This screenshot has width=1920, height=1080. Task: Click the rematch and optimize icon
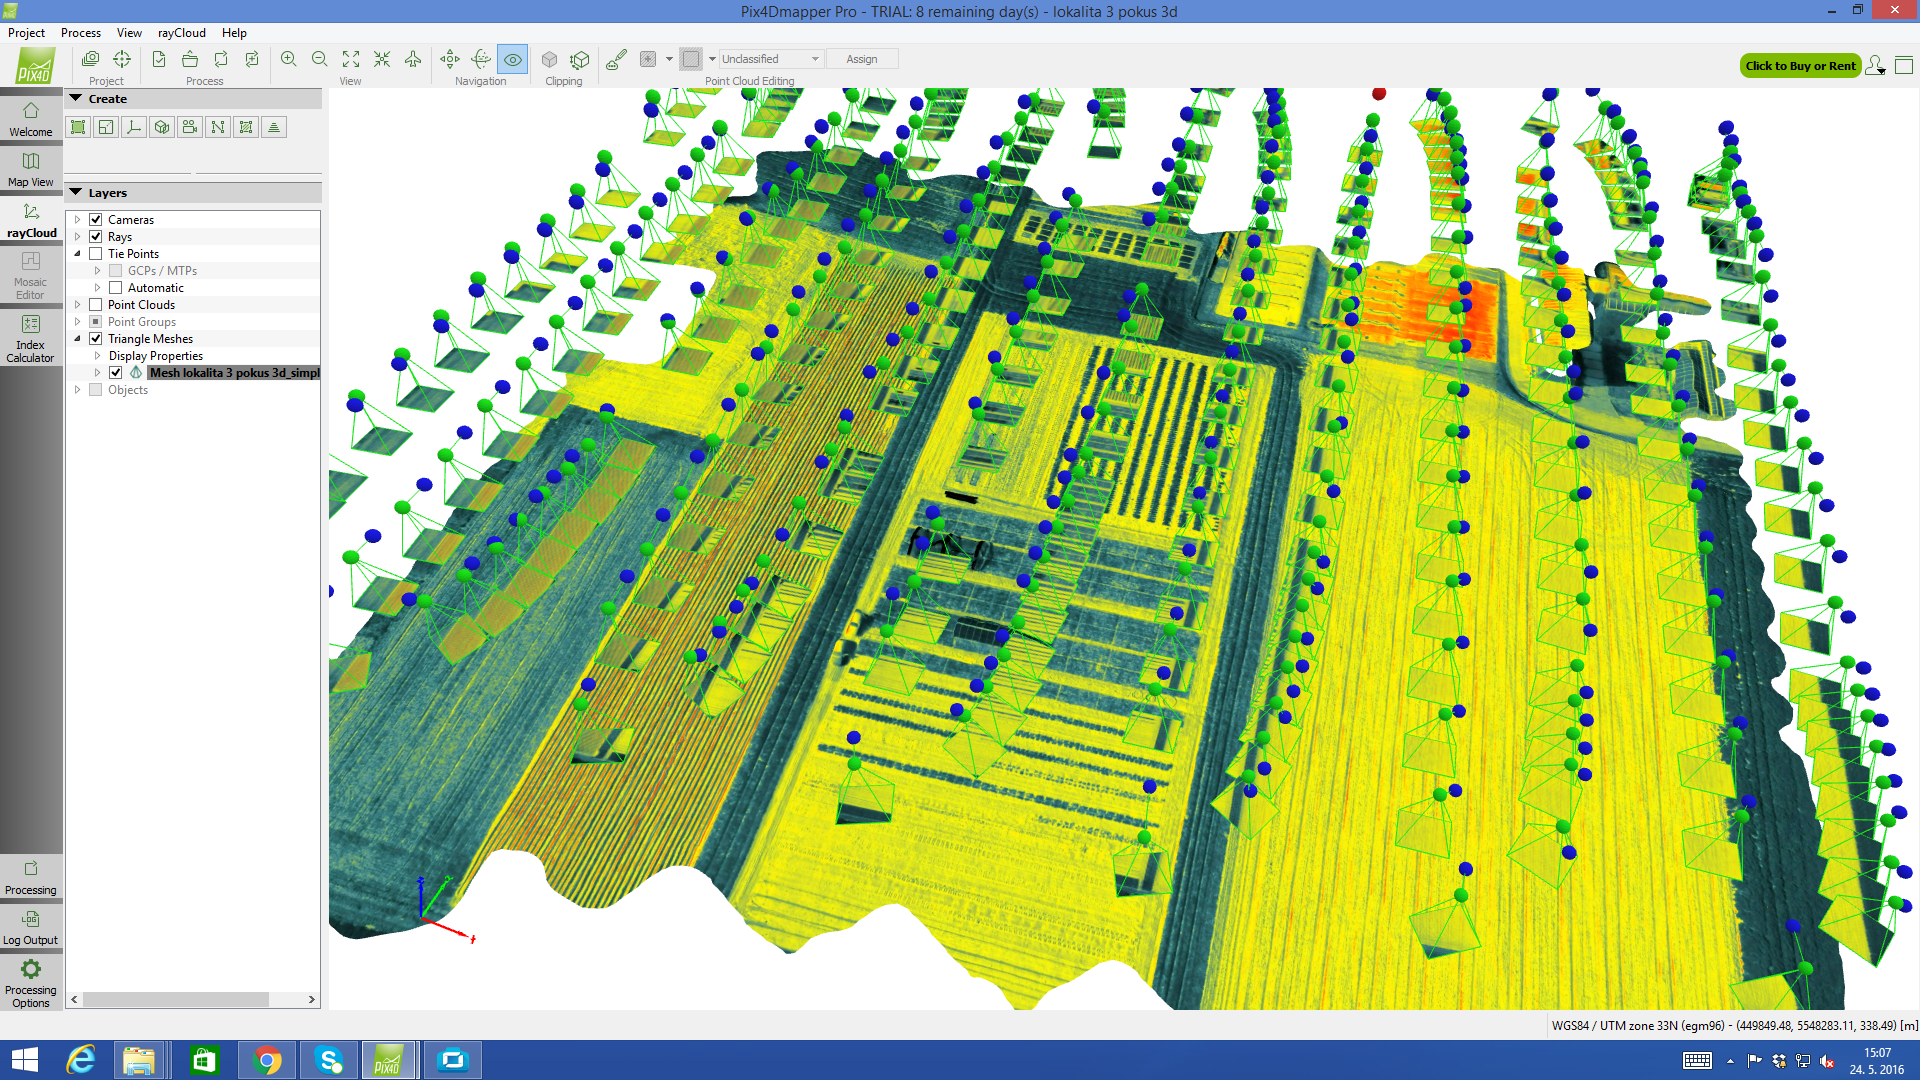point(252,59)
